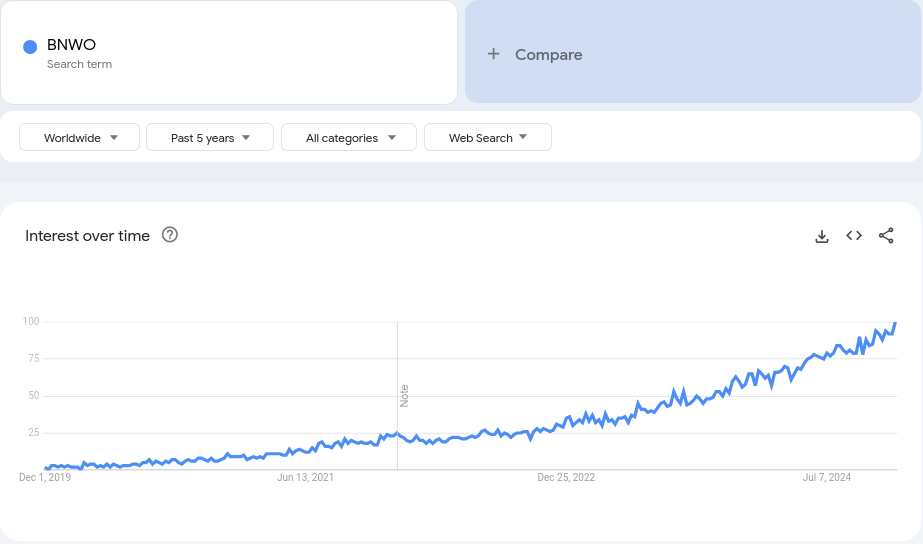The image size is (923, 544).
Task: Click the Dec 1, 2019 axis label
Action: (45, 478)
